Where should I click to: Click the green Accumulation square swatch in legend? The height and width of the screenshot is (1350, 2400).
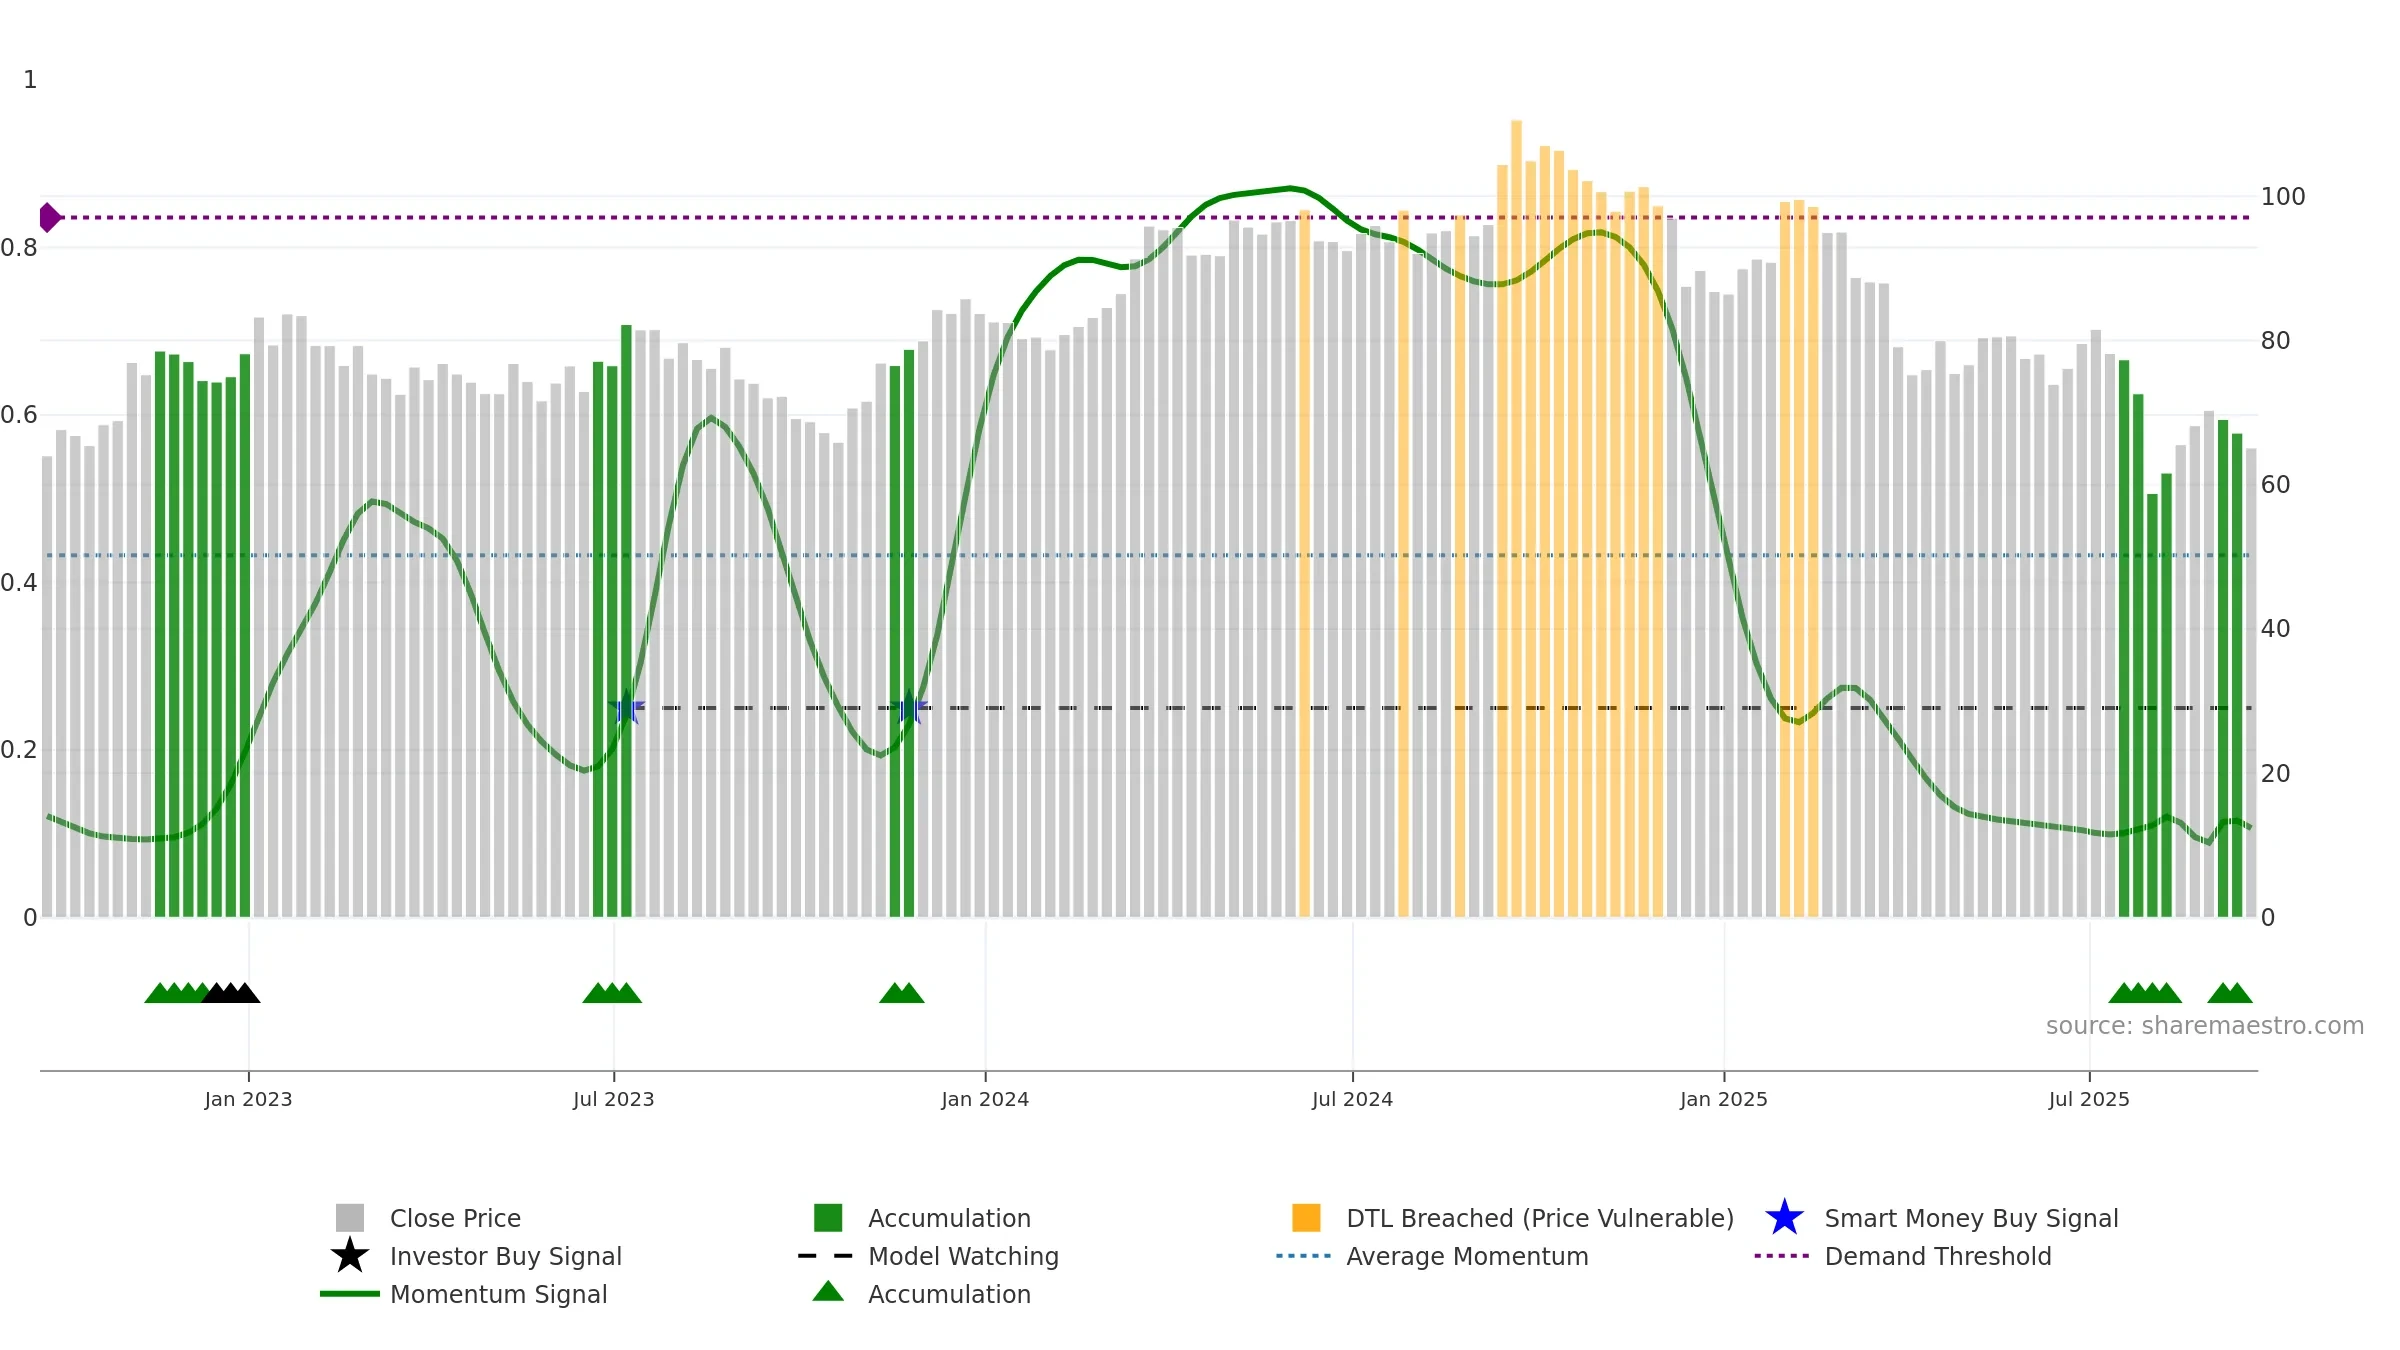(x=828, y=1218)
